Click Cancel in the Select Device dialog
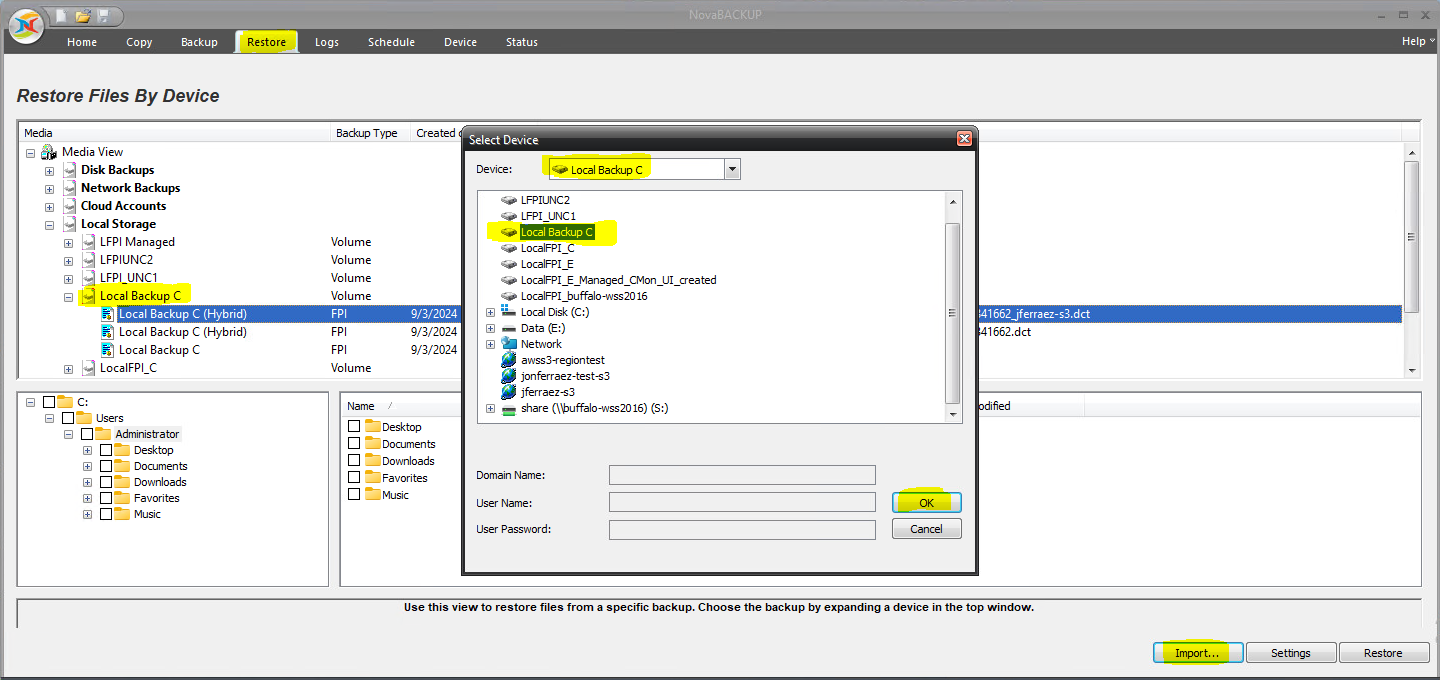 coord(927,529)
